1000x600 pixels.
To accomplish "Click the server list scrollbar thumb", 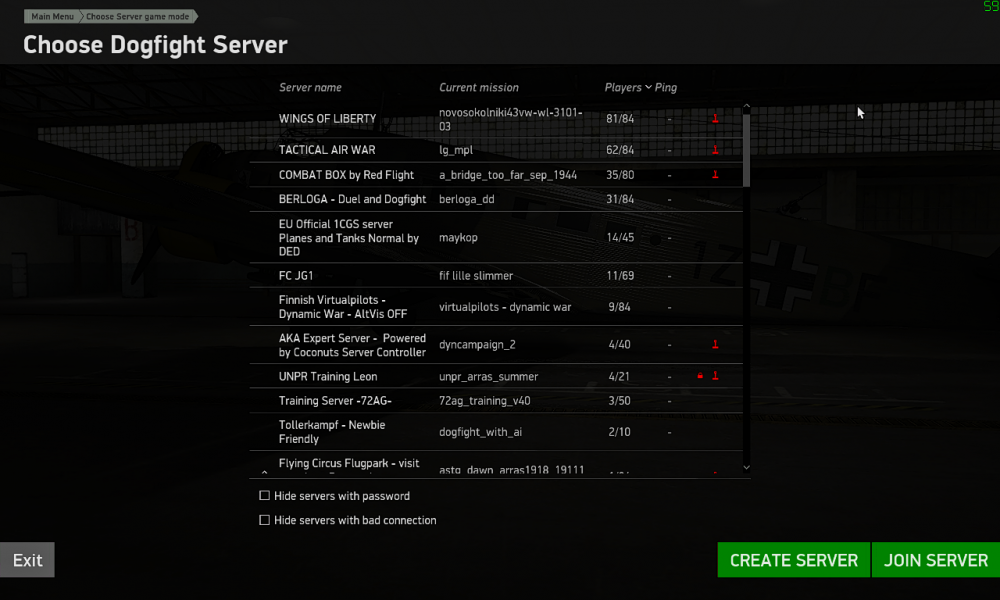I will [746, 150].
